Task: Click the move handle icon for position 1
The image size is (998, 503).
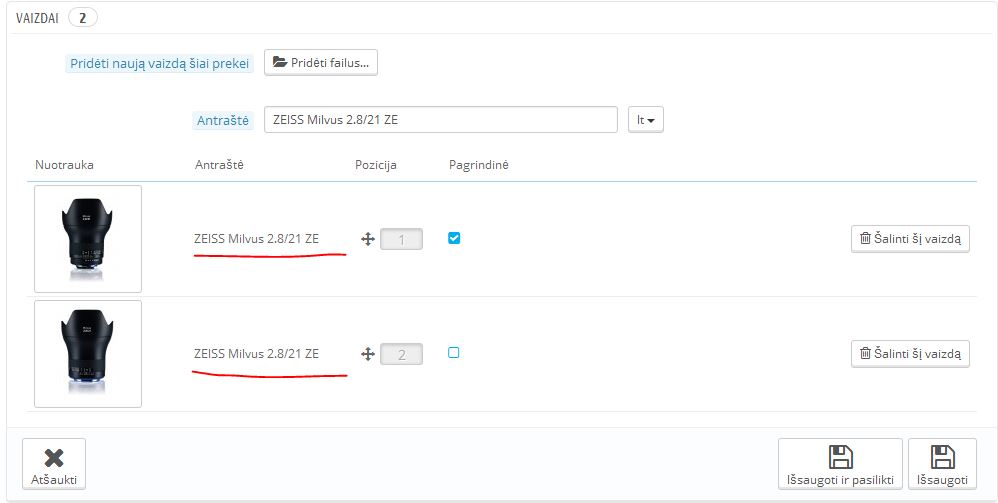Action: pos(368,239)
